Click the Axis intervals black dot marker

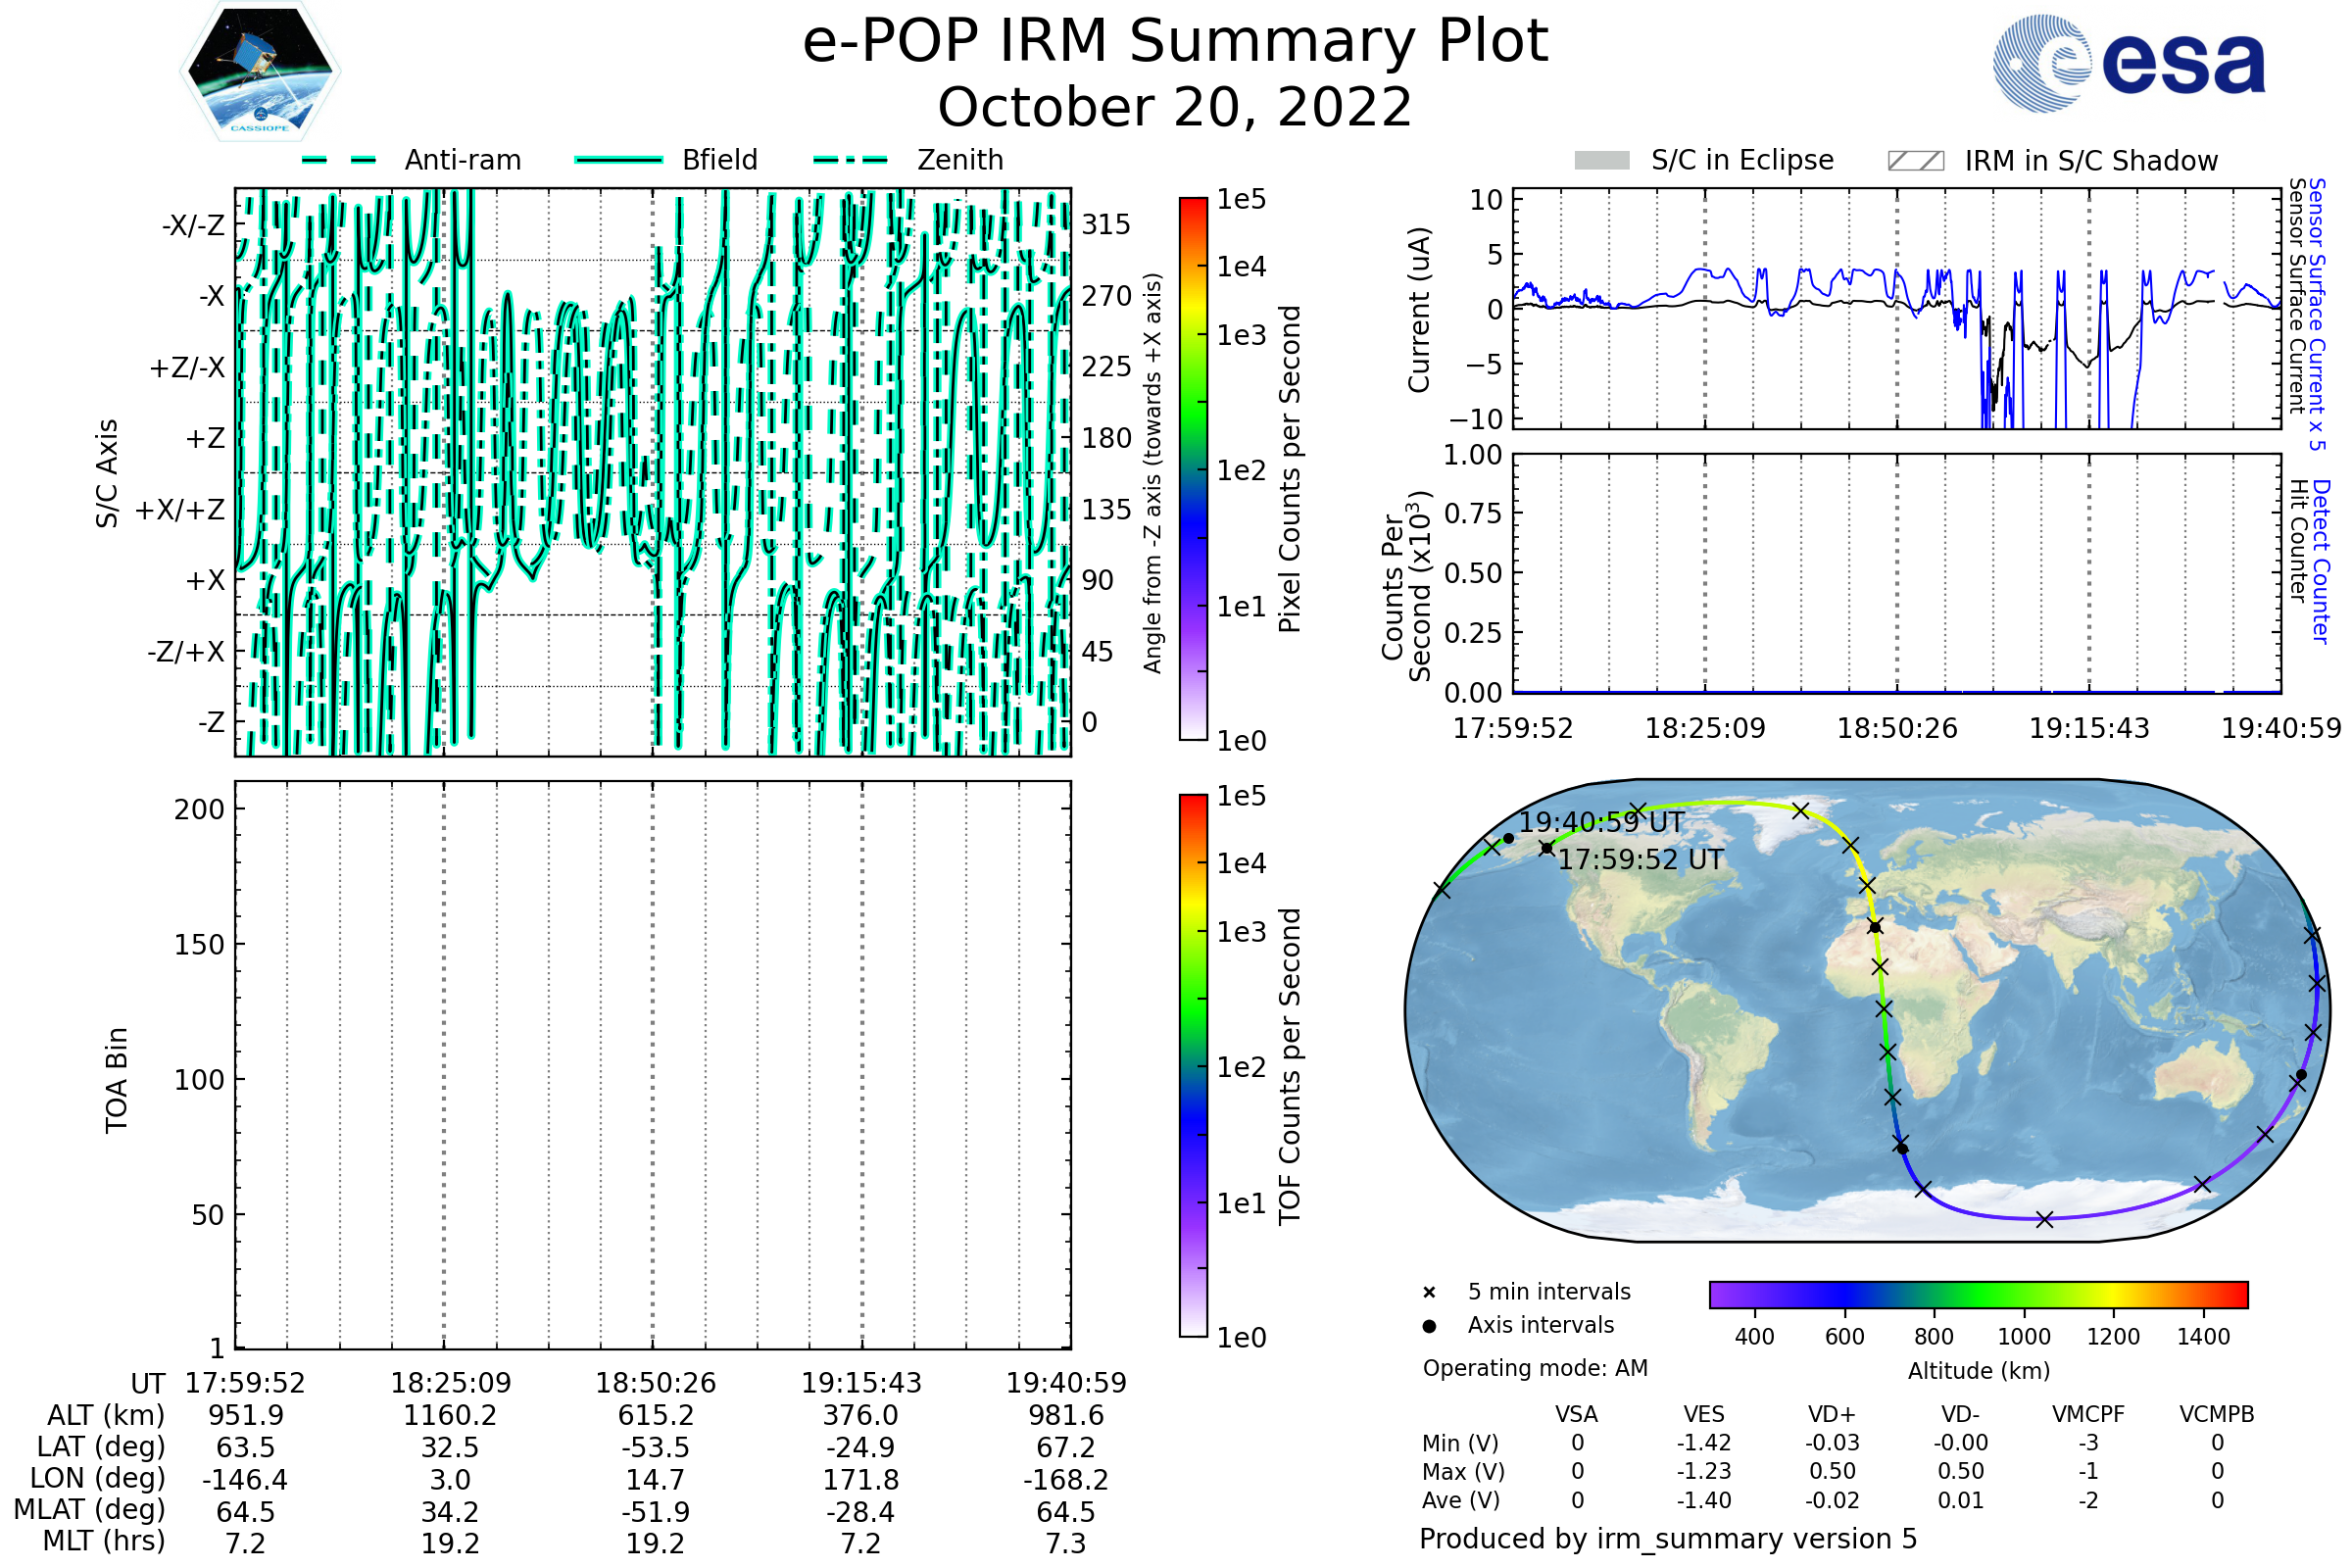click(x=1429, y=1326)
